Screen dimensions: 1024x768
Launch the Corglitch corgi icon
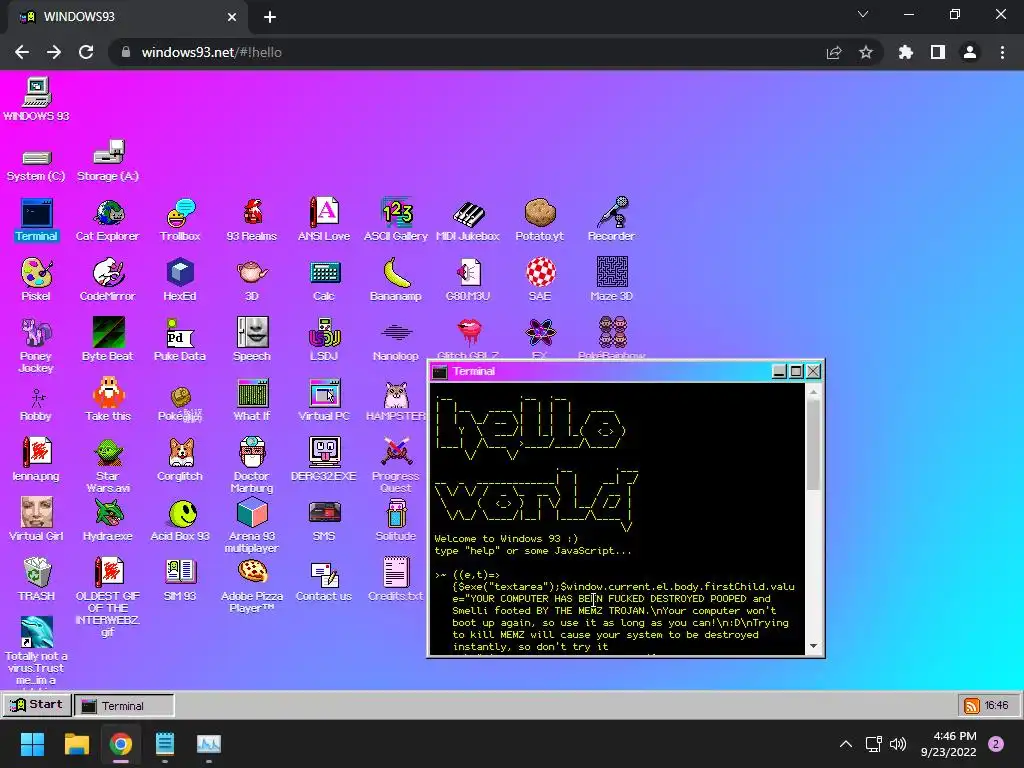coord(180,453)
